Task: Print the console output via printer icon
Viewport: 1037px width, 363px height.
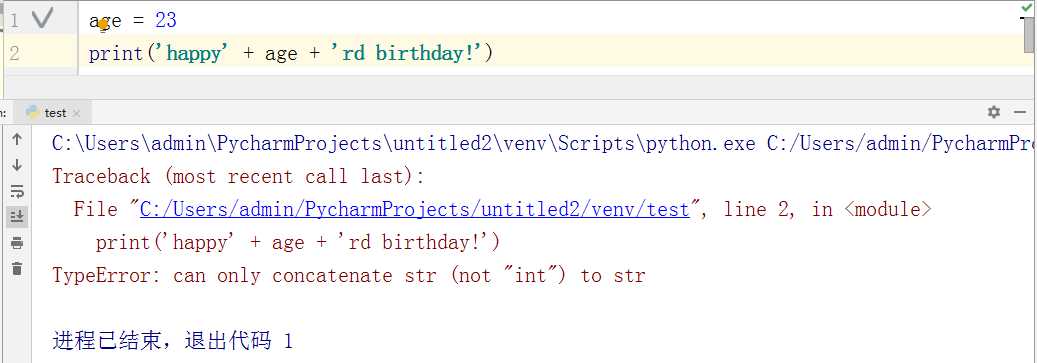Action: click(x=17, y=243)
